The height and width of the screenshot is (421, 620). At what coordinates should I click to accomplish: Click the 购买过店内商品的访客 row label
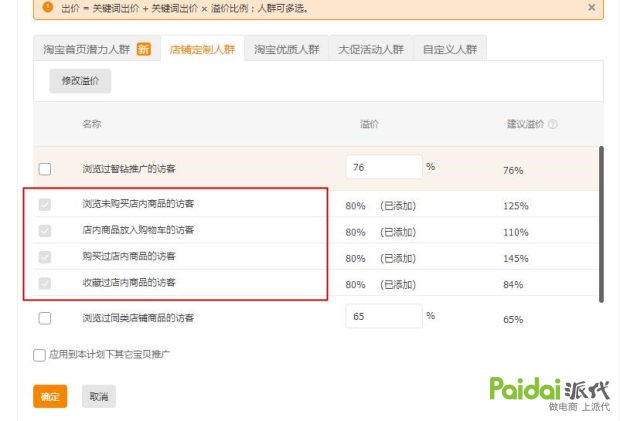[129, 256]
